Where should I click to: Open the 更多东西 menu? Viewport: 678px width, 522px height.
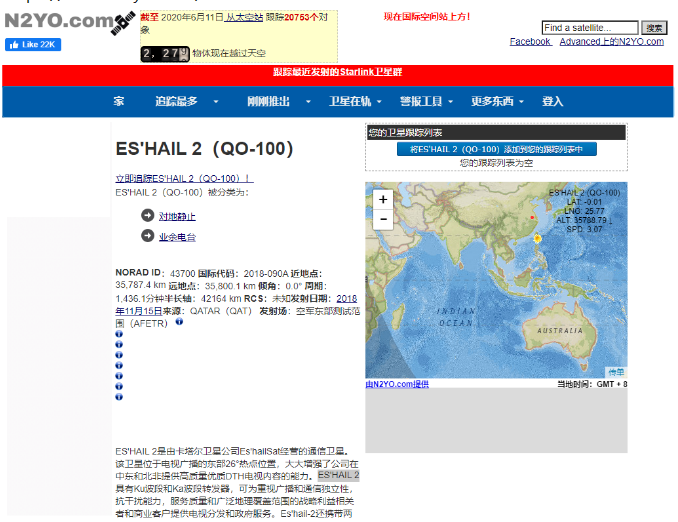493,101
